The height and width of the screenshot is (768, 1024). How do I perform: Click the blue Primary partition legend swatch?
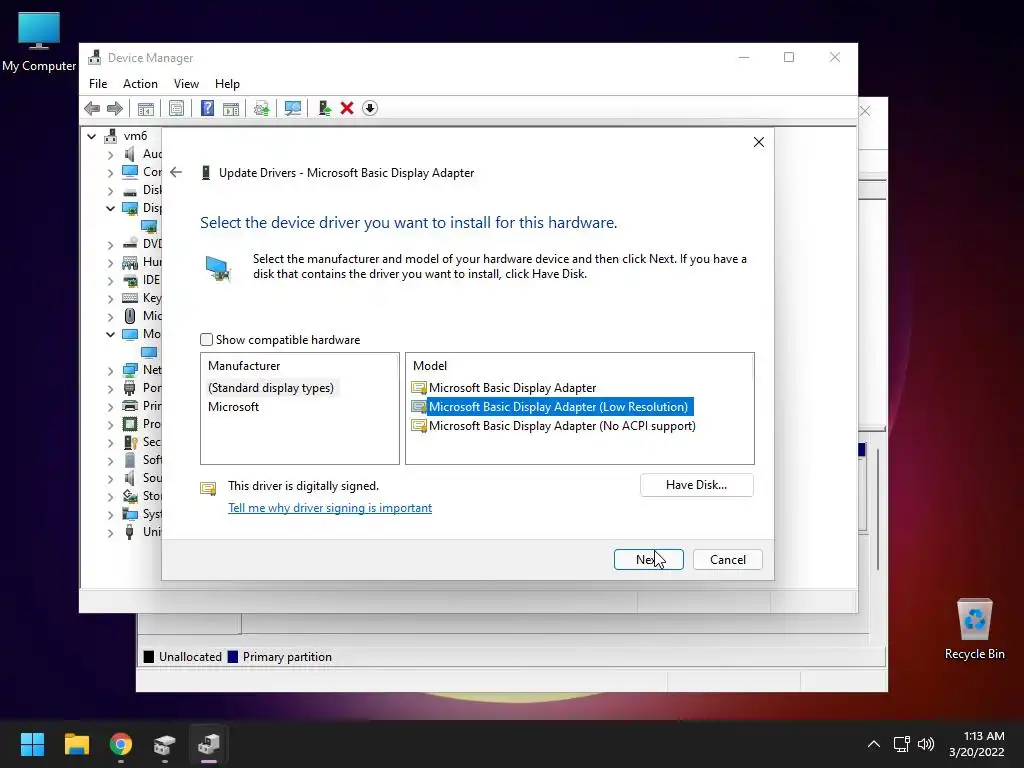point(232,657)
